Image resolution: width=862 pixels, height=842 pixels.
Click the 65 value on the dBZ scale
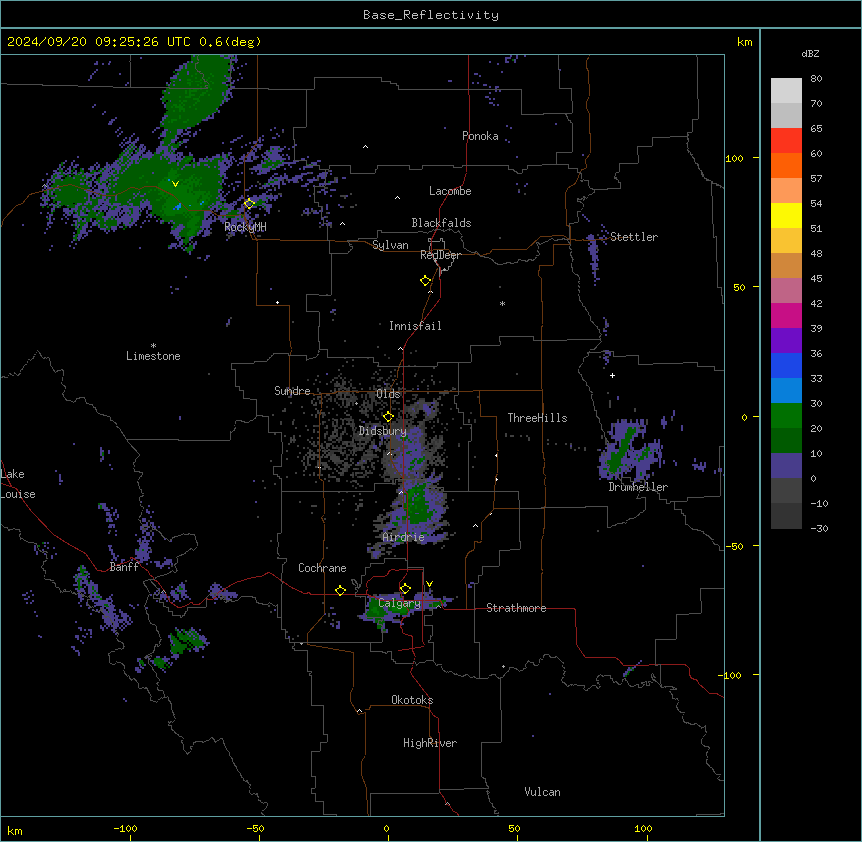pyautogui.click(x=816, y=129)
